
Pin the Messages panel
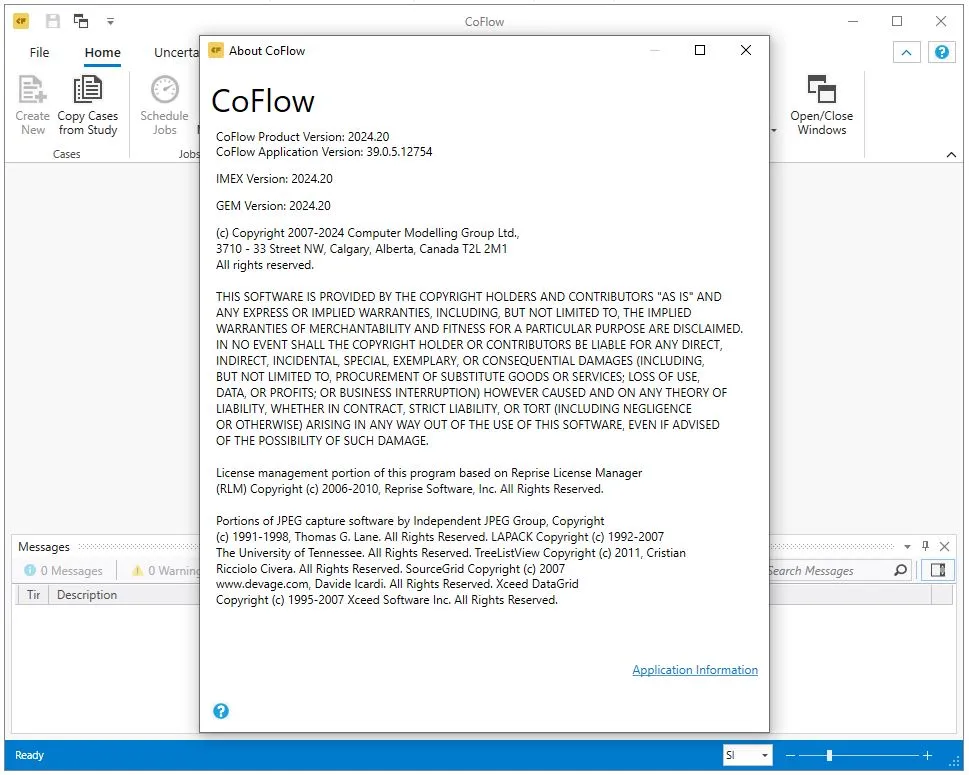925,546
